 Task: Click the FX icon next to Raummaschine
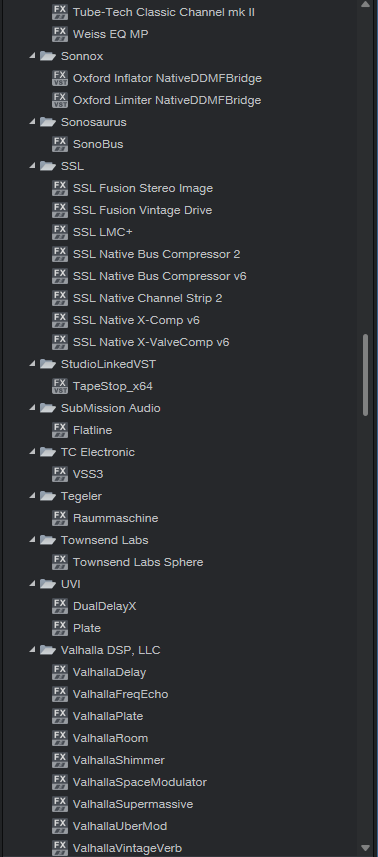60,518
